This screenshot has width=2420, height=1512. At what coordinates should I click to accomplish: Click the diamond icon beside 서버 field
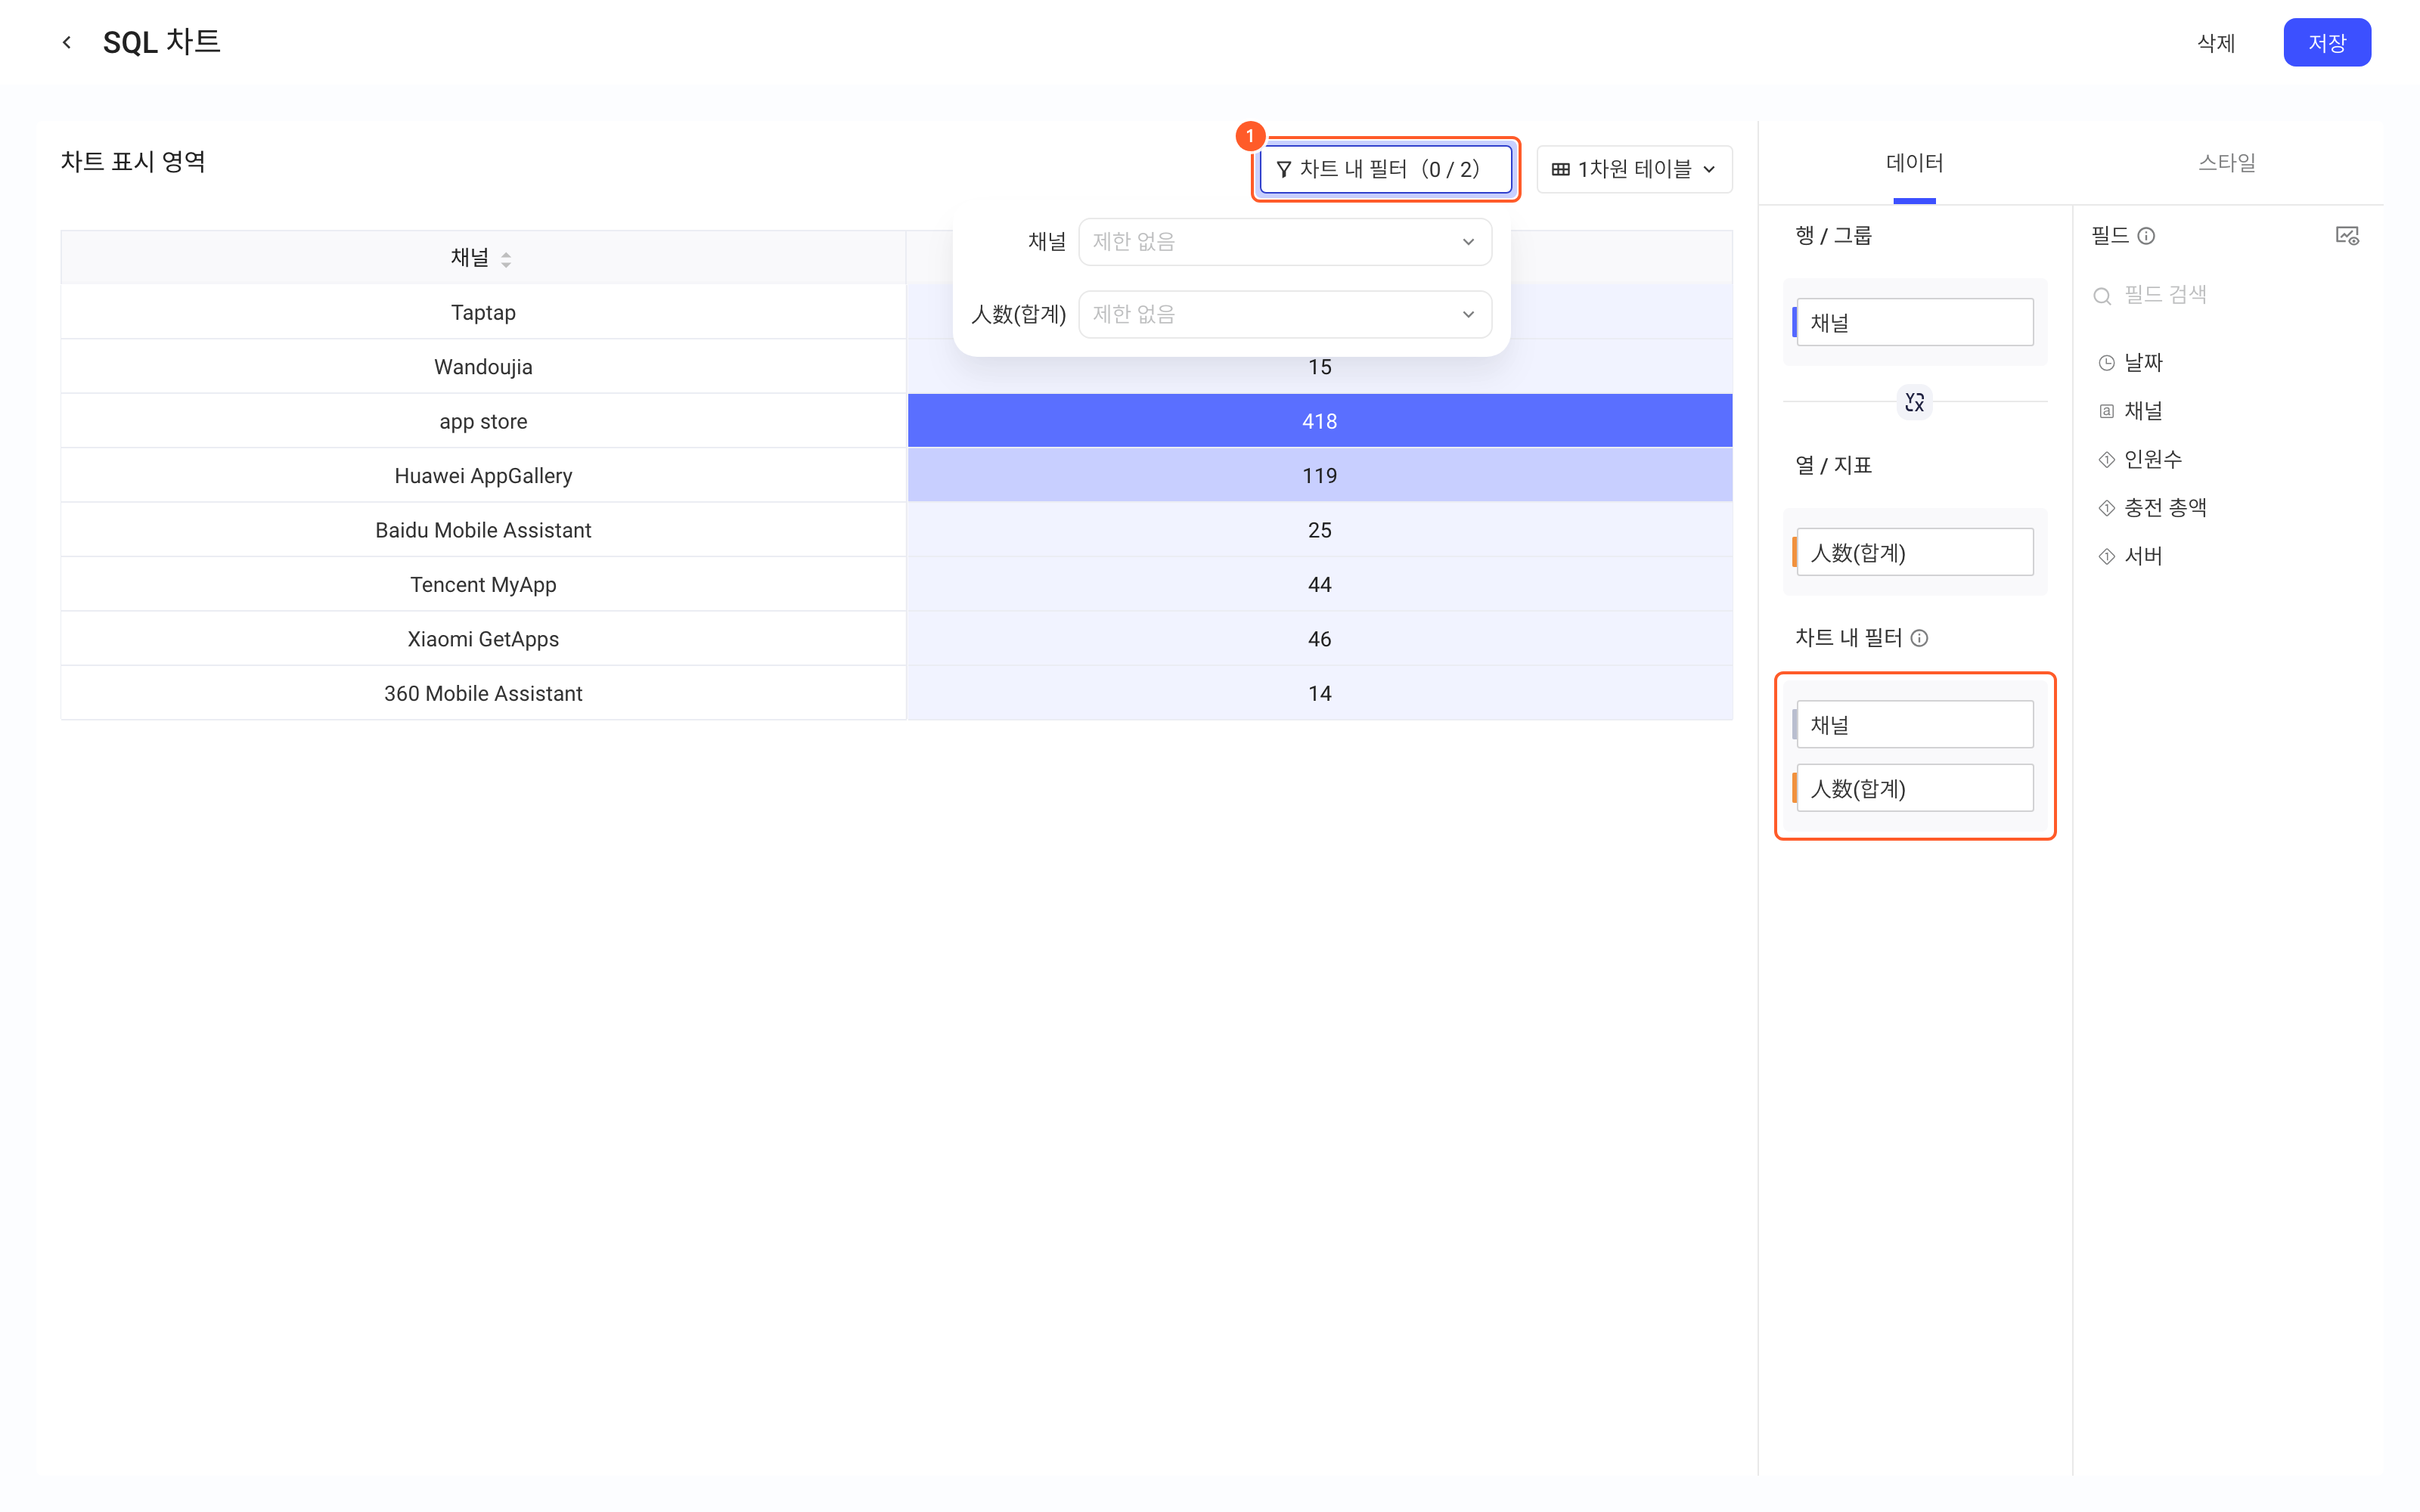point(2106,556)
